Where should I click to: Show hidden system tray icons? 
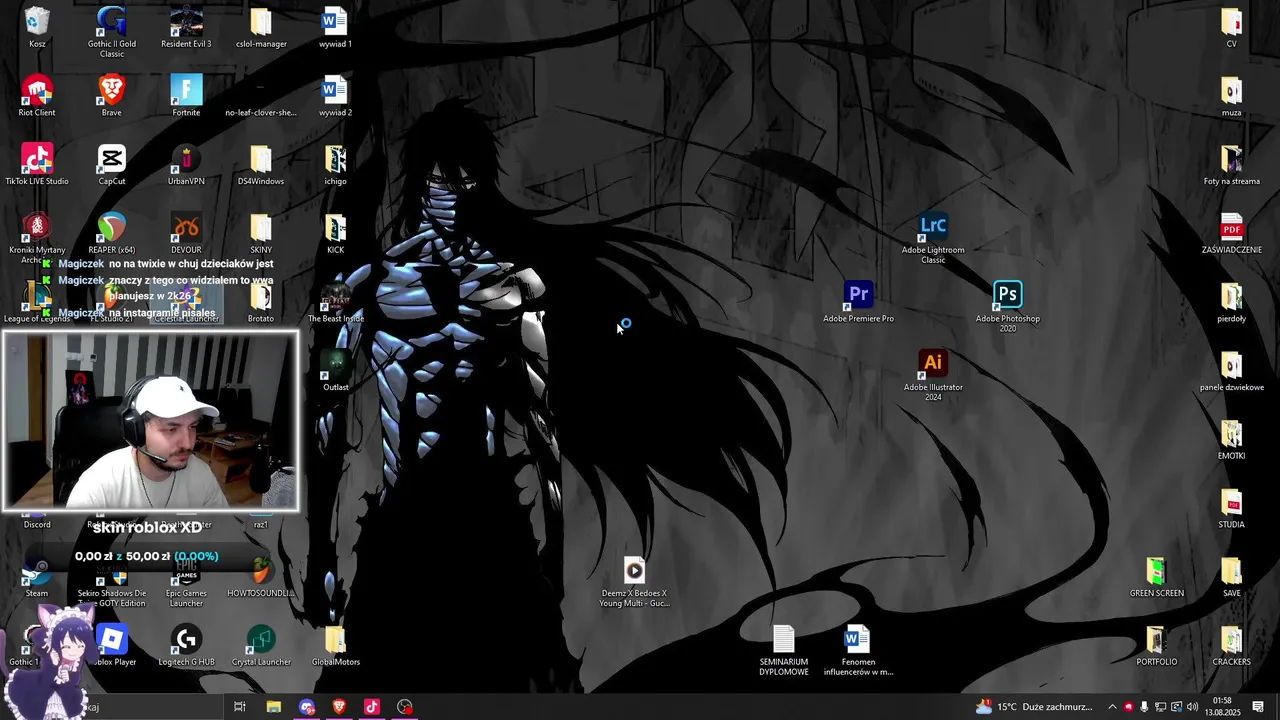point(1112,707)
